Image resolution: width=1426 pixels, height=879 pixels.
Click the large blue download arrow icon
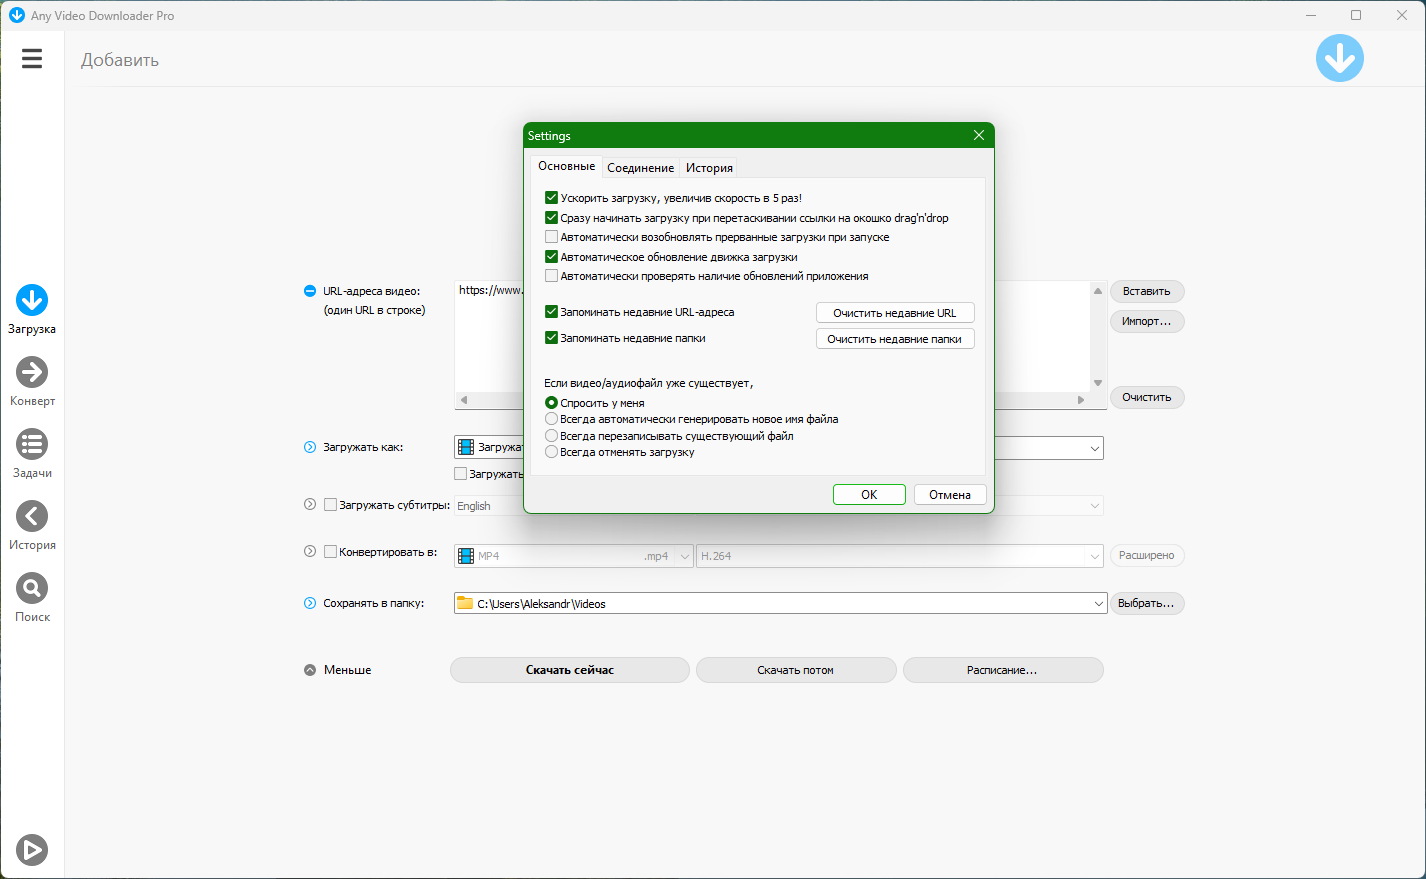point(1340,58)
